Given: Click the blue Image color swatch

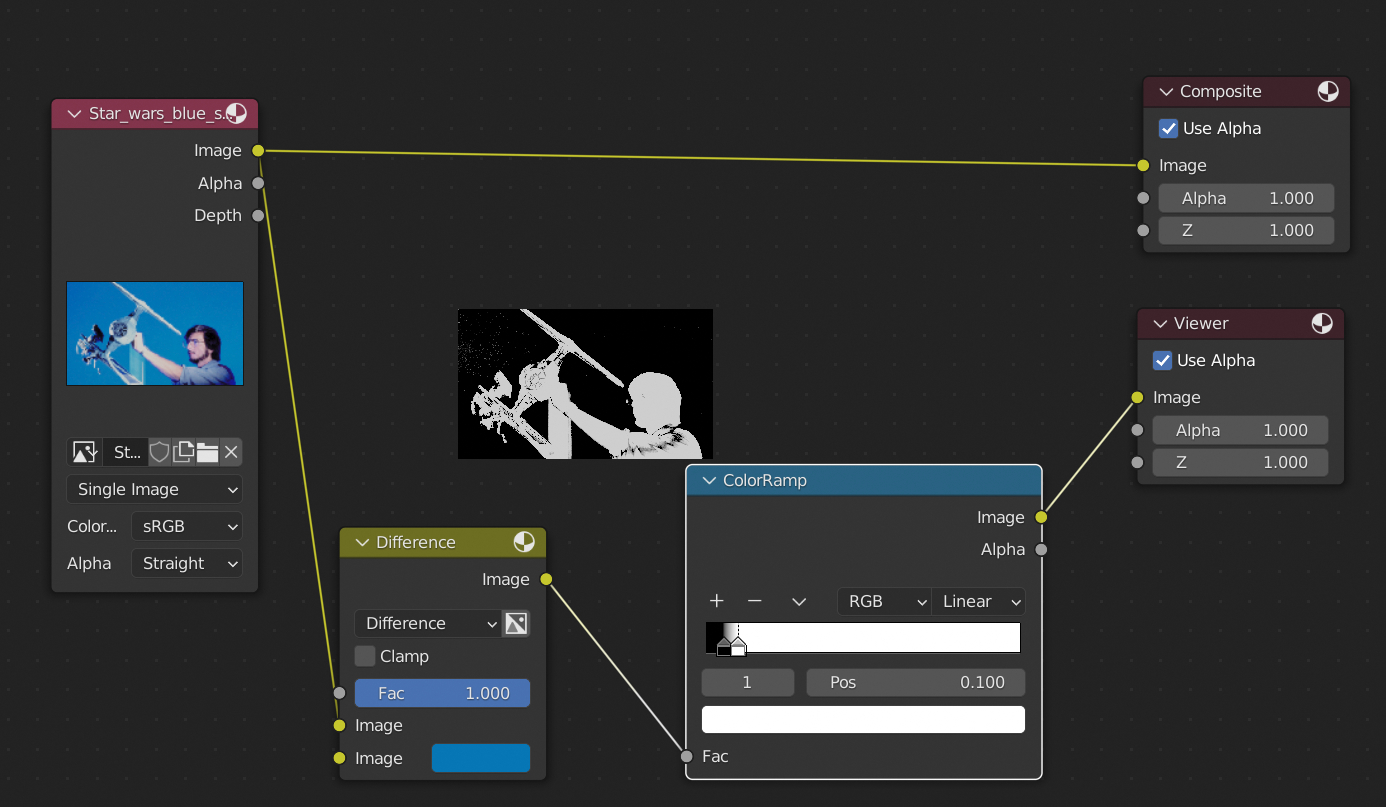Looking at the screenshot, I should coord(481,758).
